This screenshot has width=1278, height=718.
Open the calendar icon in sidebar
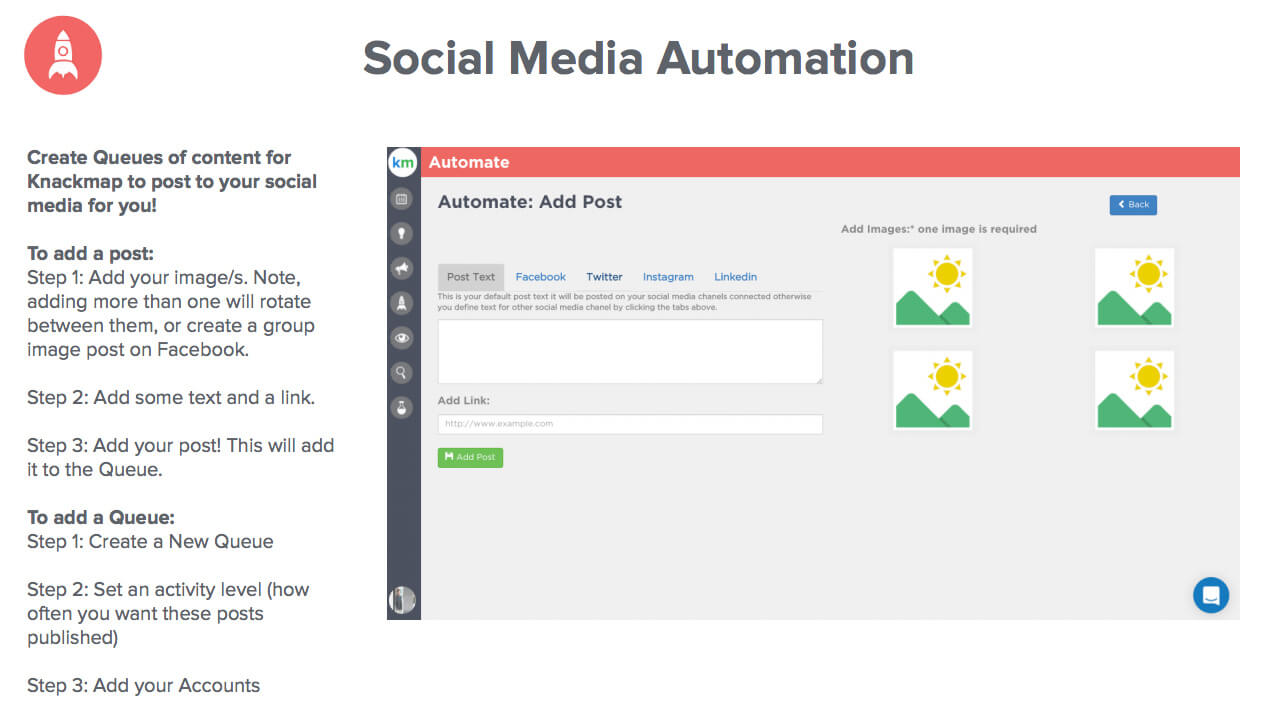pos(402,199)
